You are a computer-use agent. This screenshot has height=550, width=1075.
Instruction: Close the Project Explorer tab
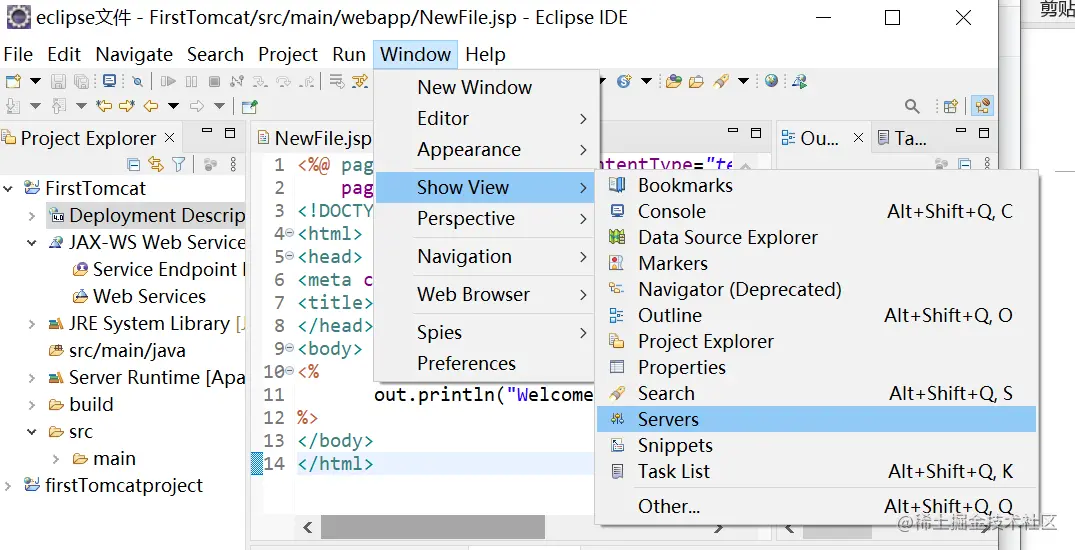[x=169, y=138]
